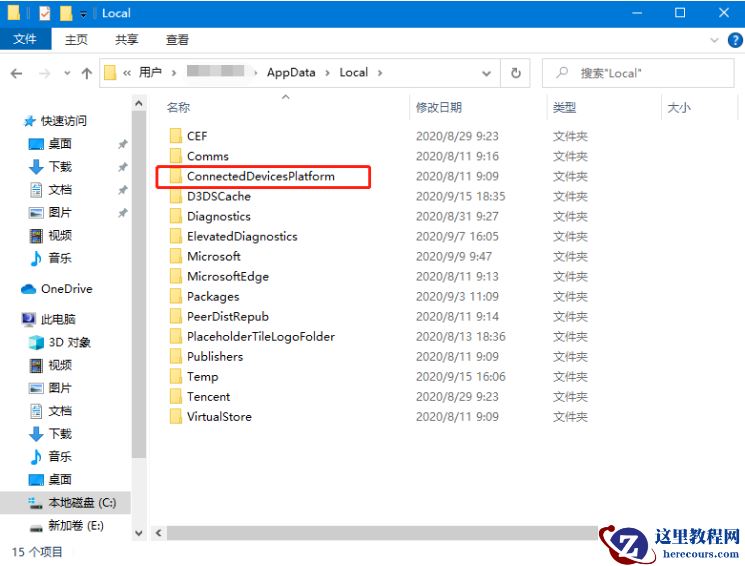Select the Temp folder icon
The height and width of the screenshot is (566, 745).
tap(176, 376)
